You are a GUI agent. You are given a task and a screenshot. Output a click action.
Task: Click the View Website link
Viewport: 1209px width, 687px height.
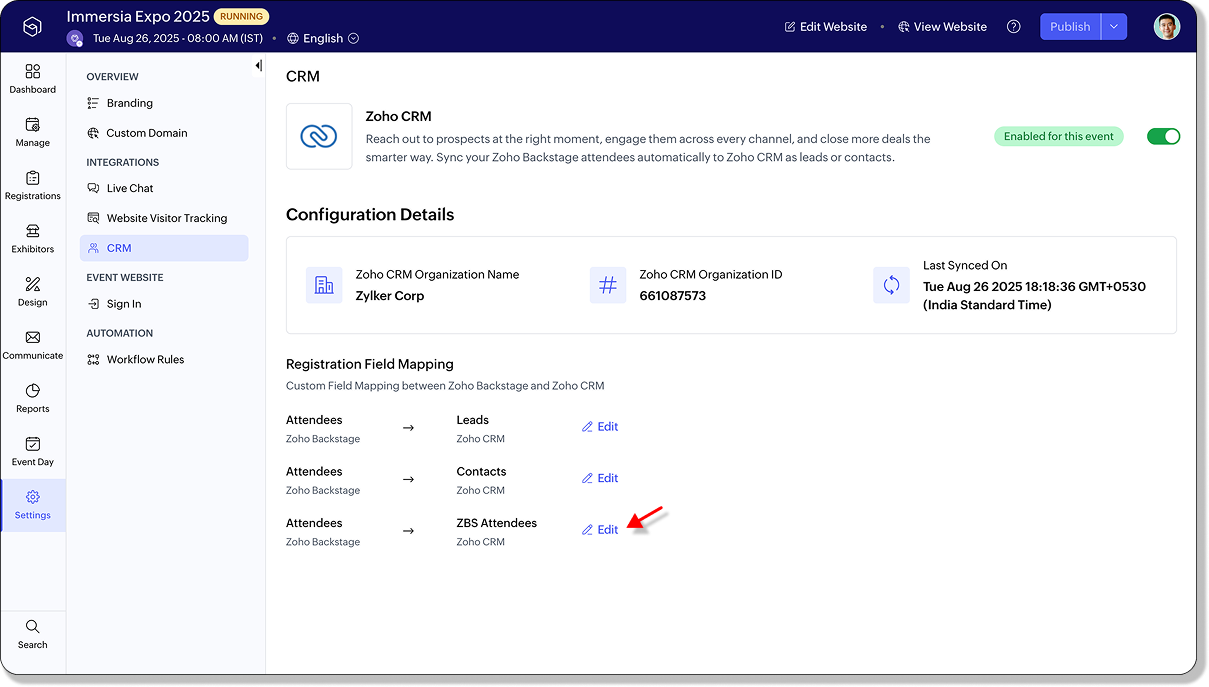coord(942,27)
